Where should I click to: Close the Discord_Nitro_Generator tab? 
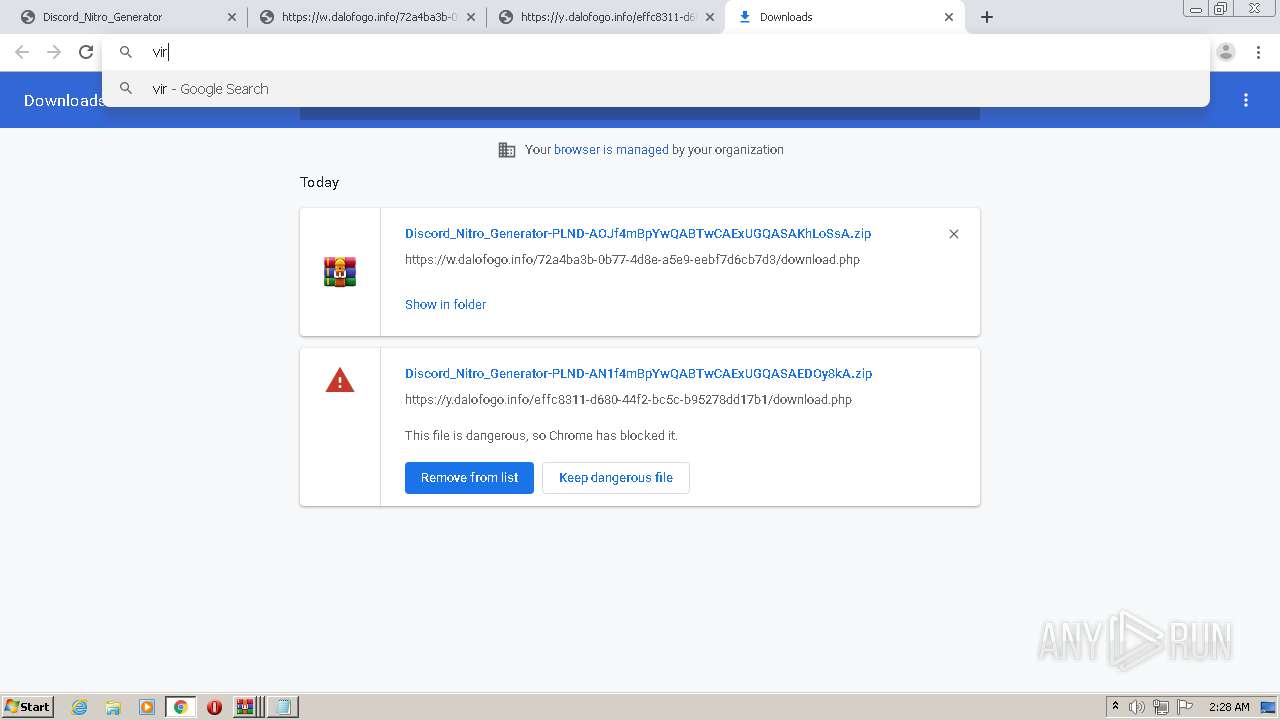[232, 17]
